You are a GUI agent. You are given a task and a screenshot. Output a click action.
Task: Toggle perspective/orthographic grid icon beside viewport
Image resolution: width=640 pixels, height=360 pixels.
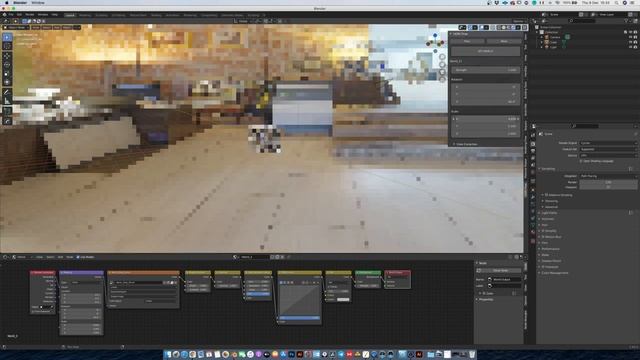click(x=442, y=80)
